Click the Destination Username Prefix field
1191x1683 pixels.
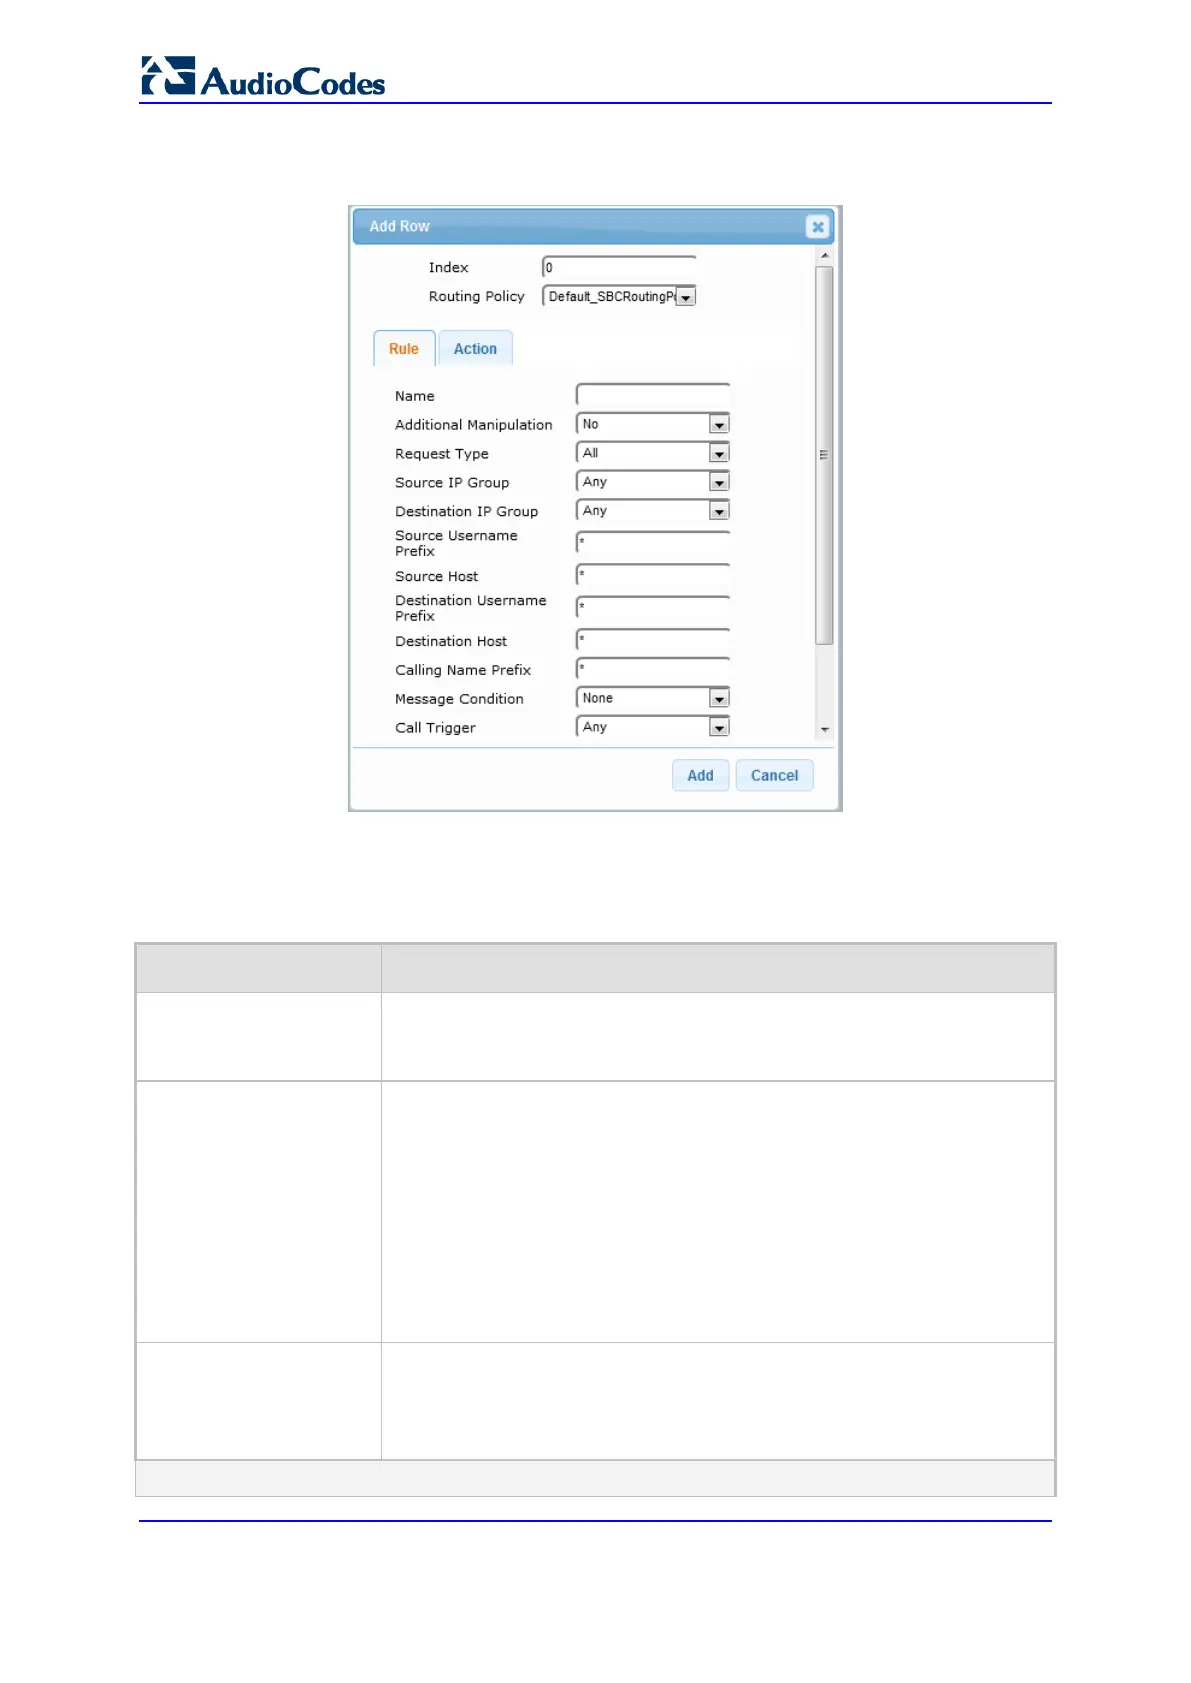[x=653, y=608]
